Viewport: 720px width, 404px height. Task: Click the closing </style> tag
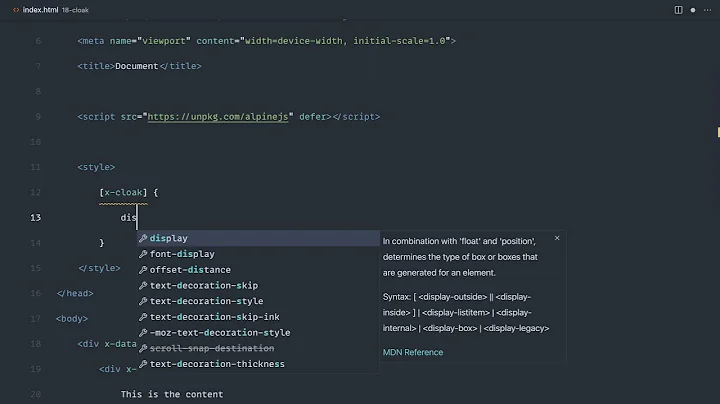coord(99,268)
